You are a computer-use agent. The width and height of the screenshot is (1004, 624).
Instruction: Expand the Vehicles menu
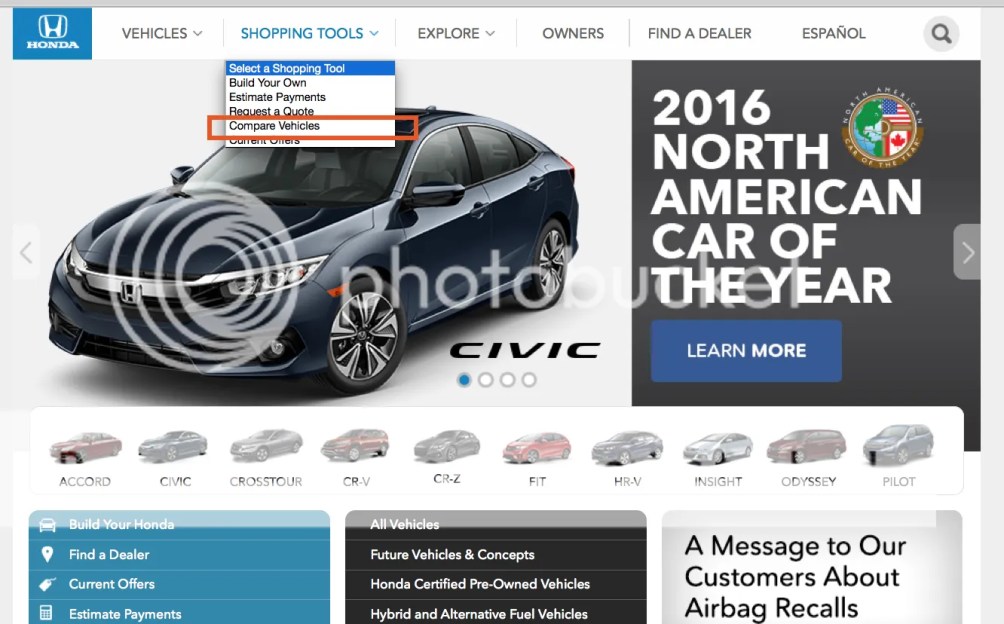point(162,33)
